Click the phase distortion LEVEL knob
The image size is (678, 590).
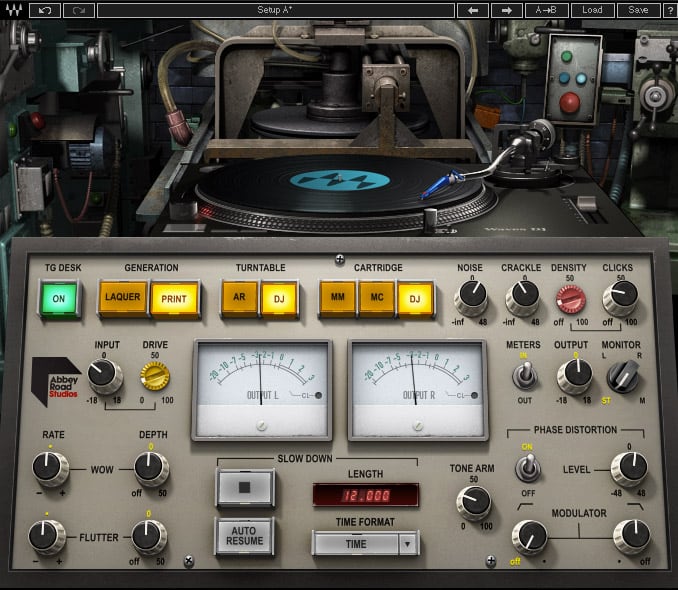[x=629, y=468]
